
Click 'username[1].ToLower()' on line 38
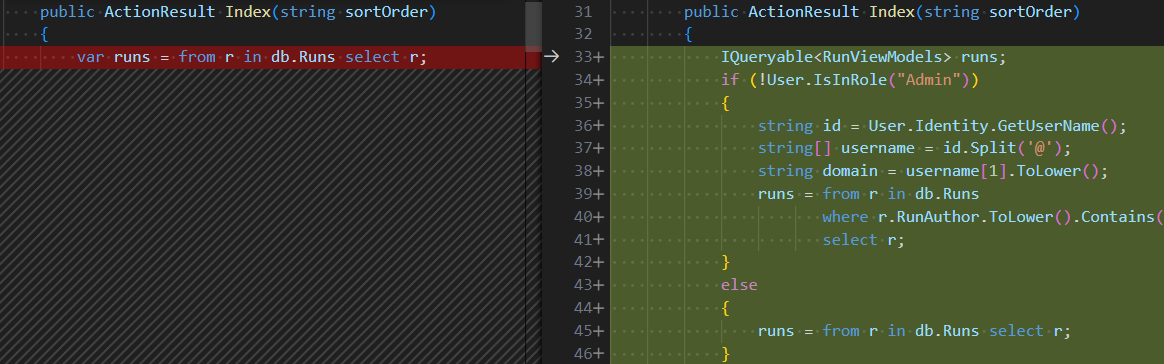click(x=1001, y=172)
